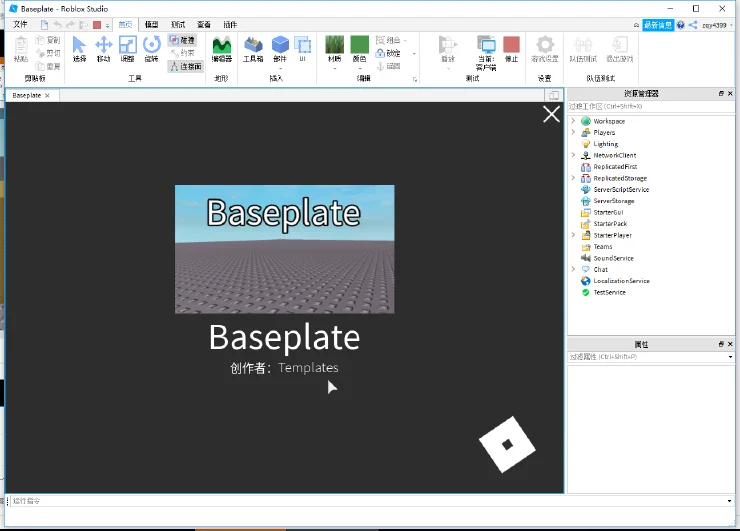Screen dimensions: 740x531
Task: Toggle the 约束 (Constraints) option
Action: [x=182, y=53]
